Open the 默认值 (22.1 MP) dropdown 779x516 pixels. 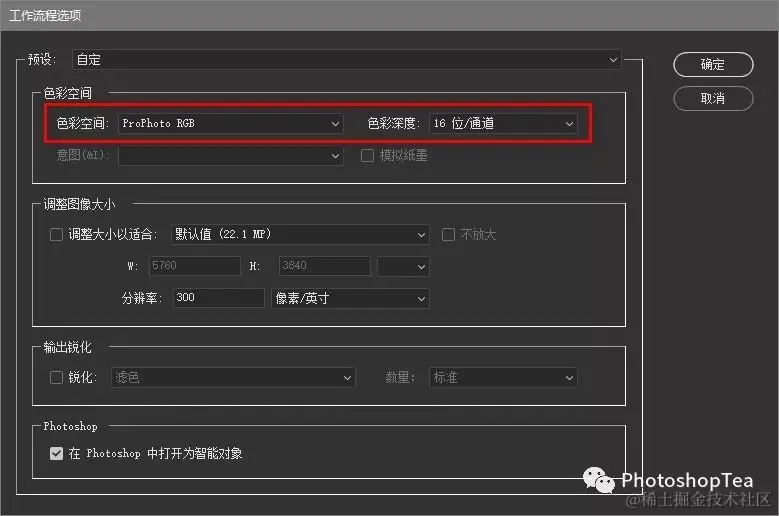click(300, 234)
